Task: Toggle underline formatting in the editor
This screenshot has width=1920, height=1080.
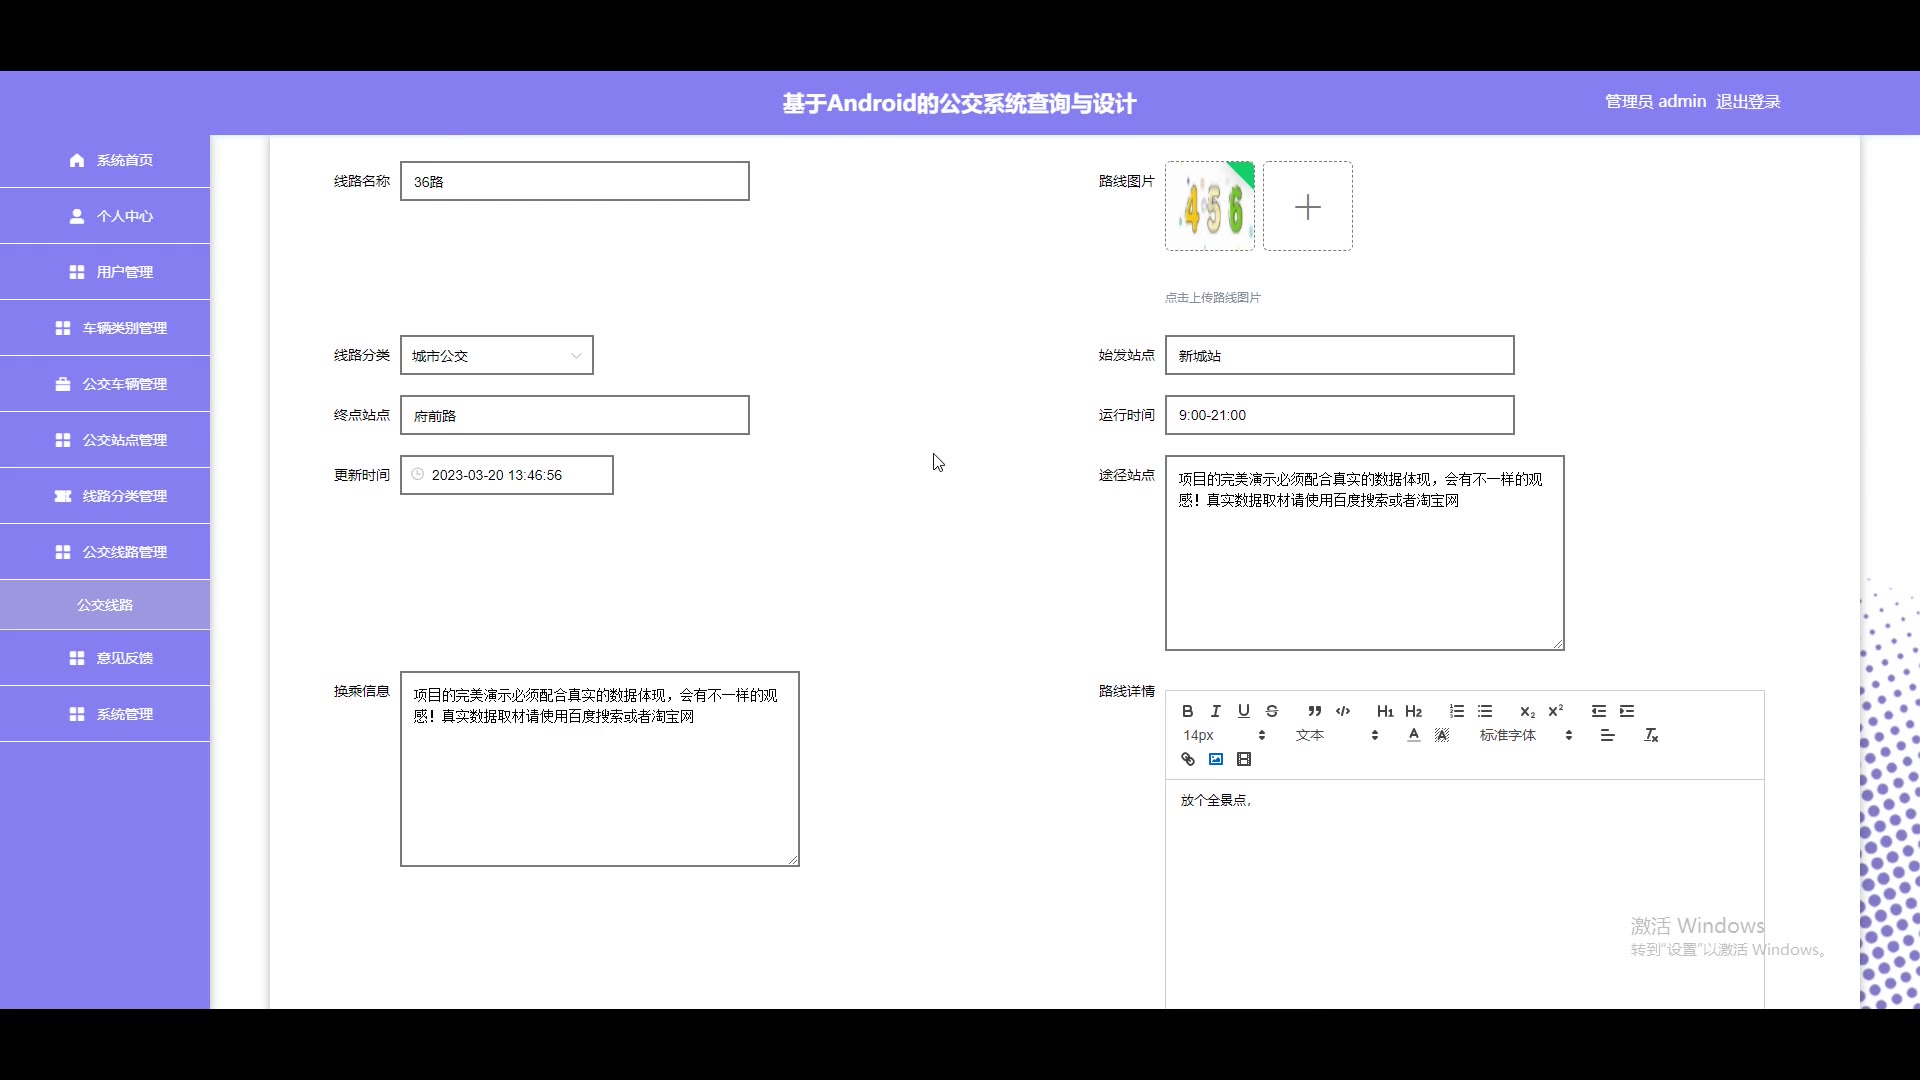Action: [1243, 711]
